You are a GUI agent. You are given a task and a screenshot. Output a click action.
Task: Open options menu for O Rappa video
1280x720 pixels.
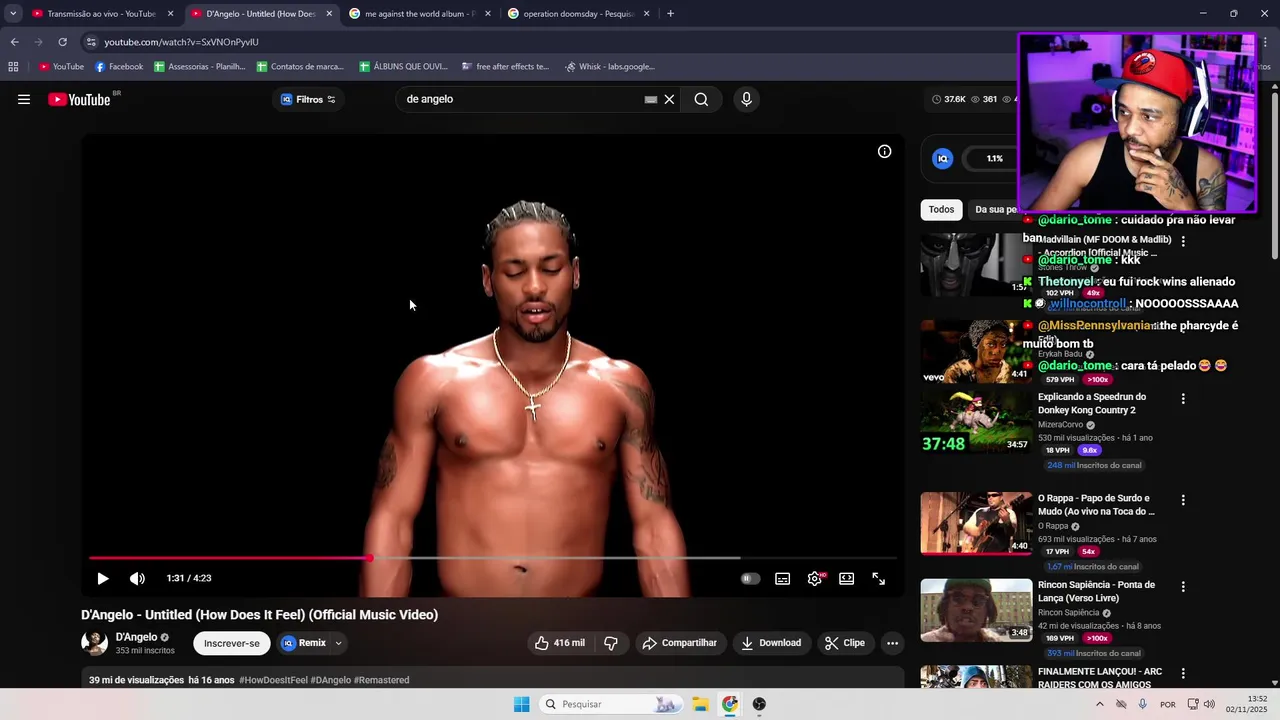tap(1183, 500)
